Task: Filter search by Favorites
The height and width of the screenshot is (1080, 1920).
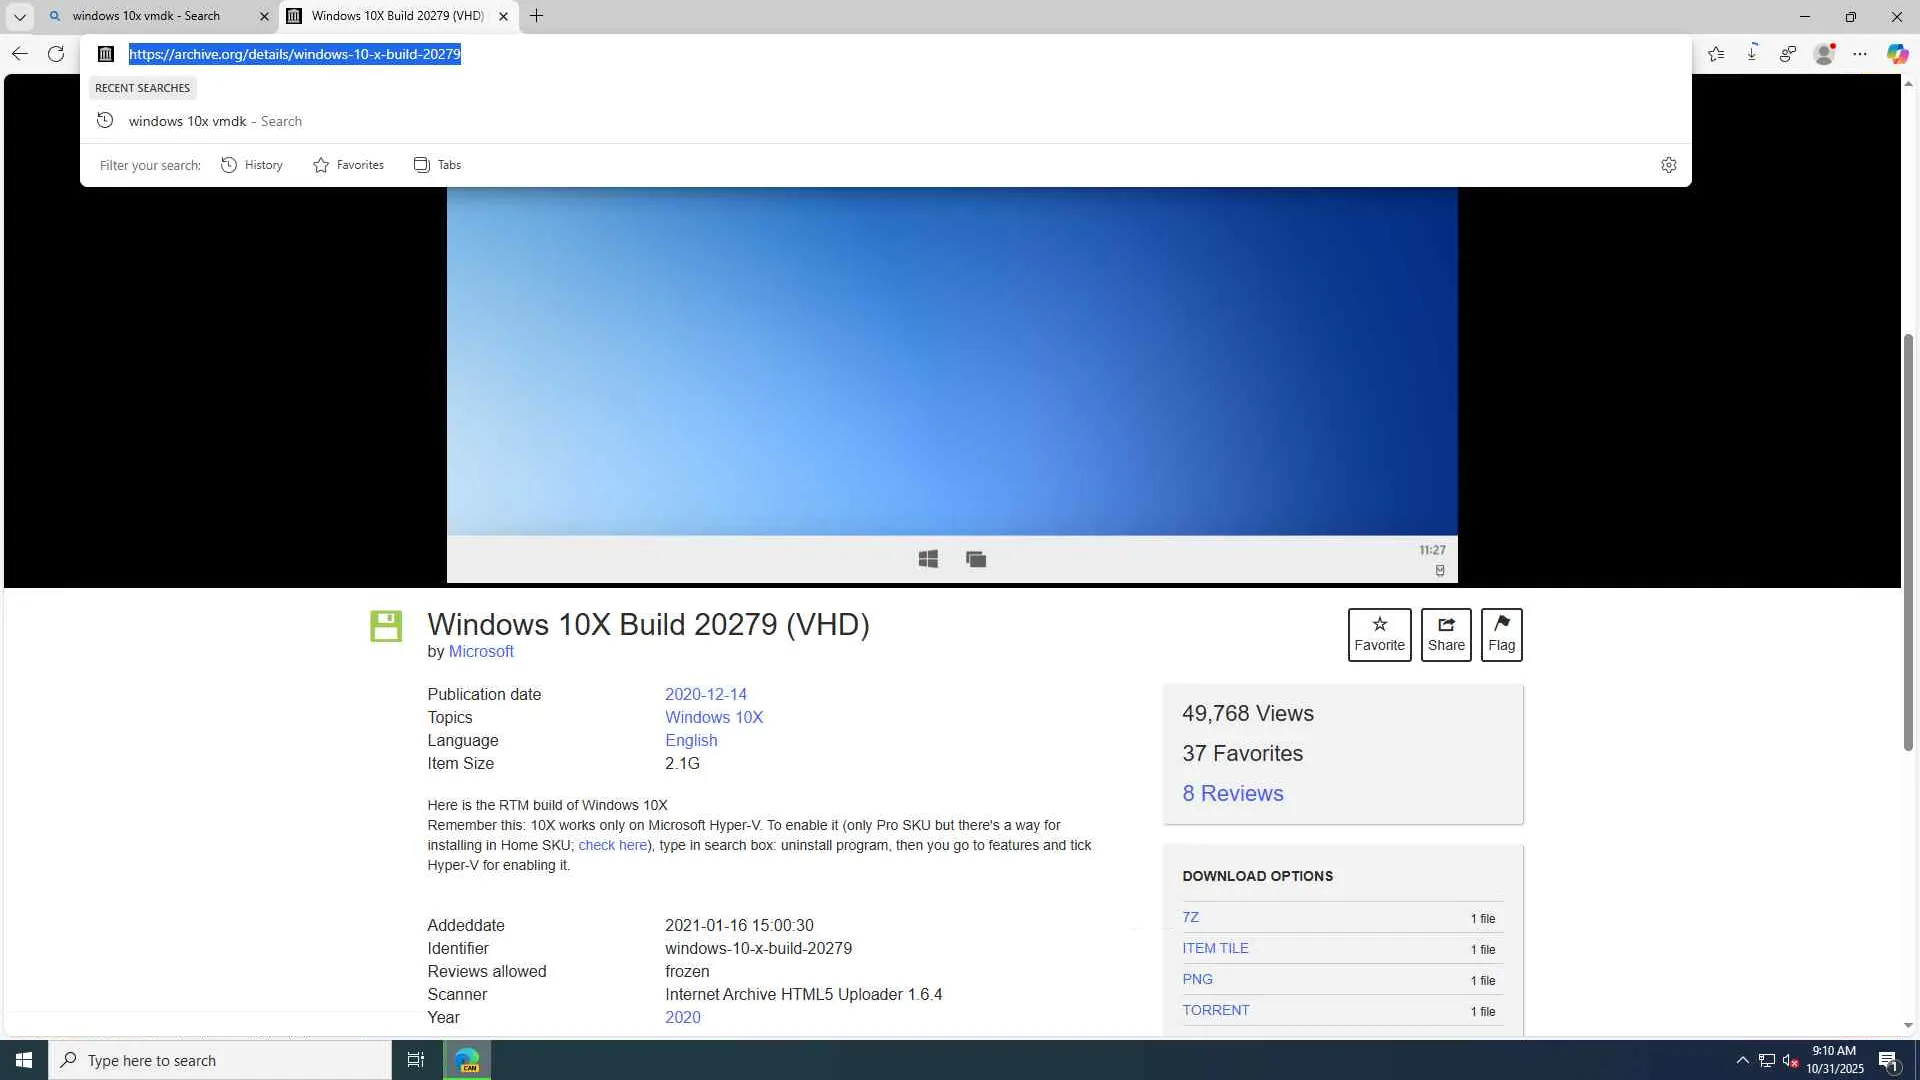Action: coord(348,165)
